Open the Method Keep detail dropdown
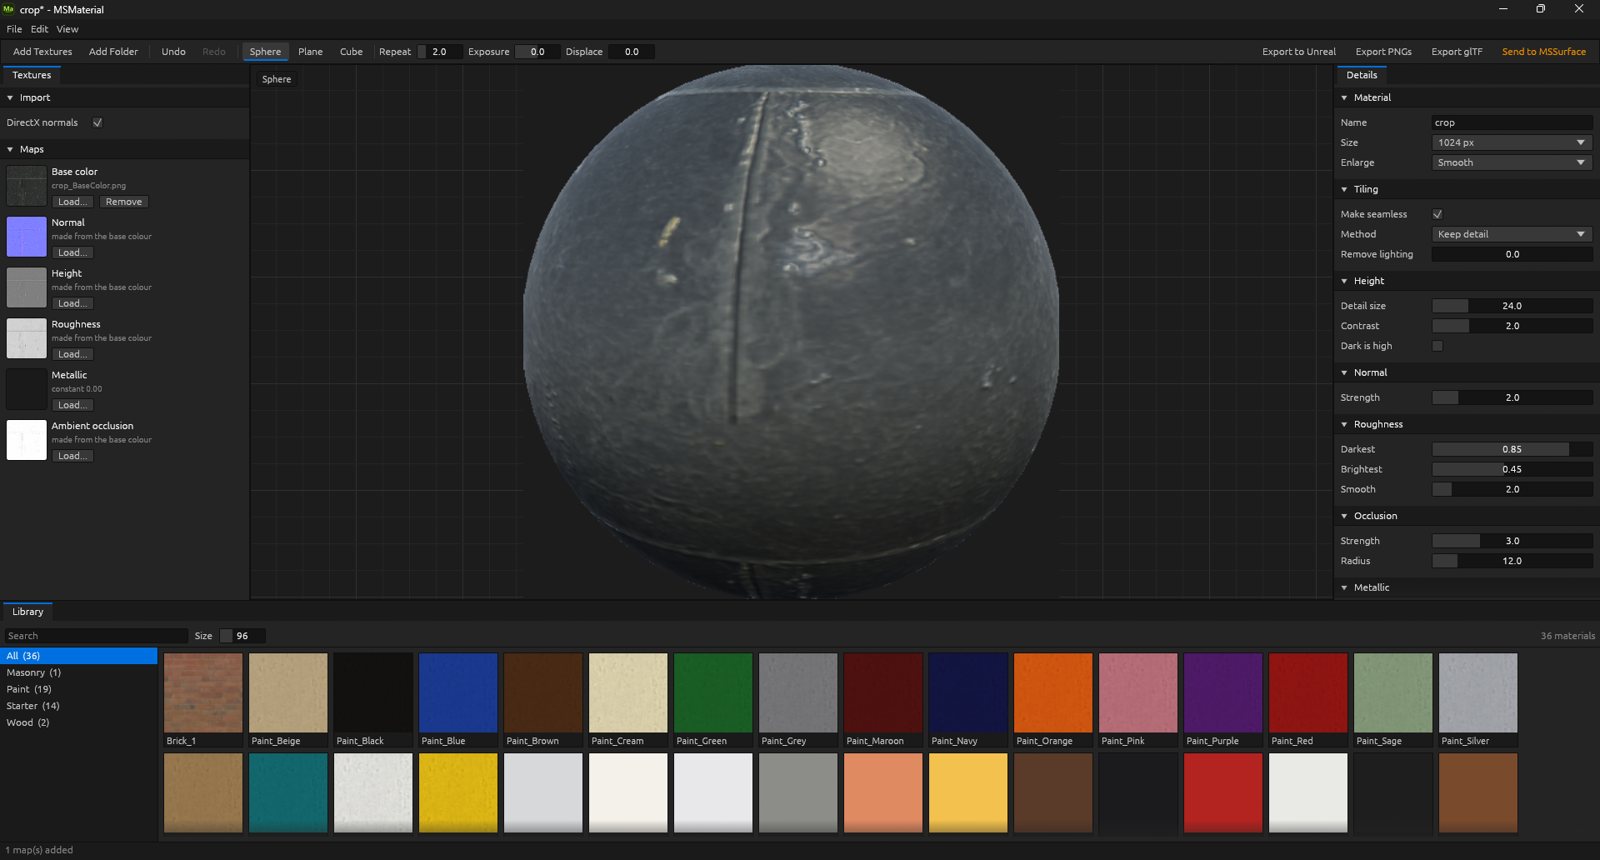This screenshot has height=860, width=1600. [x=1512, y=234]
